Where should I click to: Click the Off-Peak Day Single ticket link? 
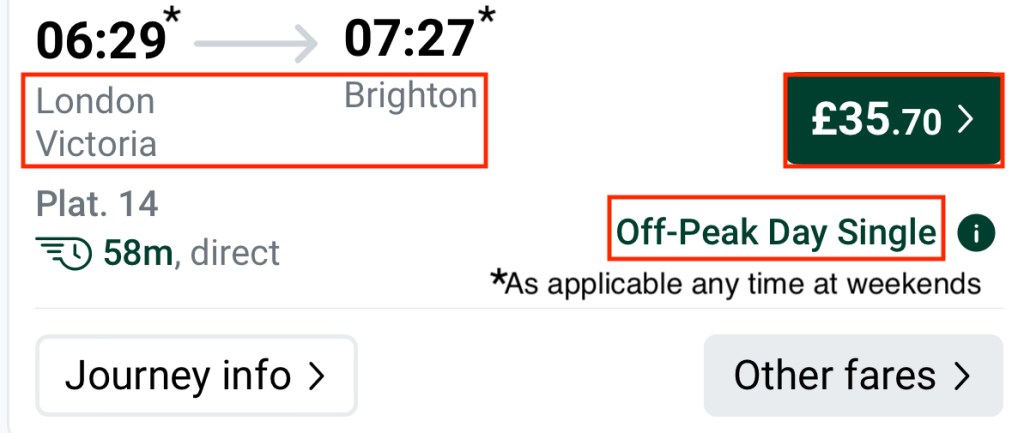point(776,233)
